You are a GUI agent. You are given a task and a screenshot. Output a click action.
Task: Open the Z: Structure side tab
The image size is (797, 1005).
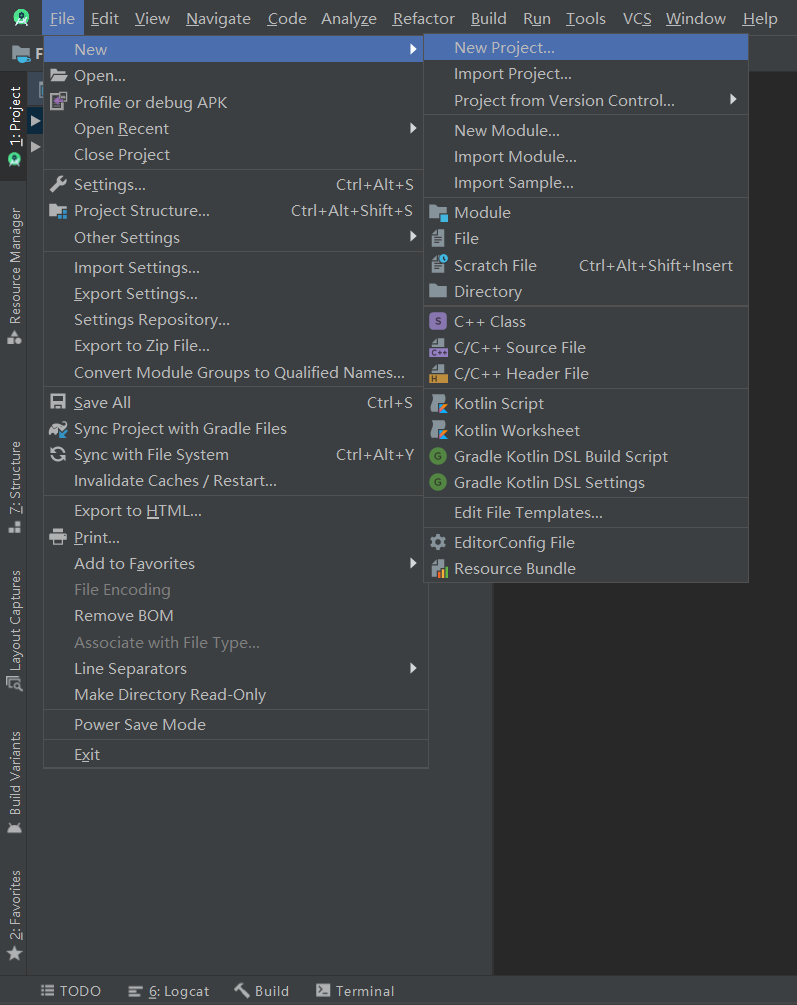14,487
